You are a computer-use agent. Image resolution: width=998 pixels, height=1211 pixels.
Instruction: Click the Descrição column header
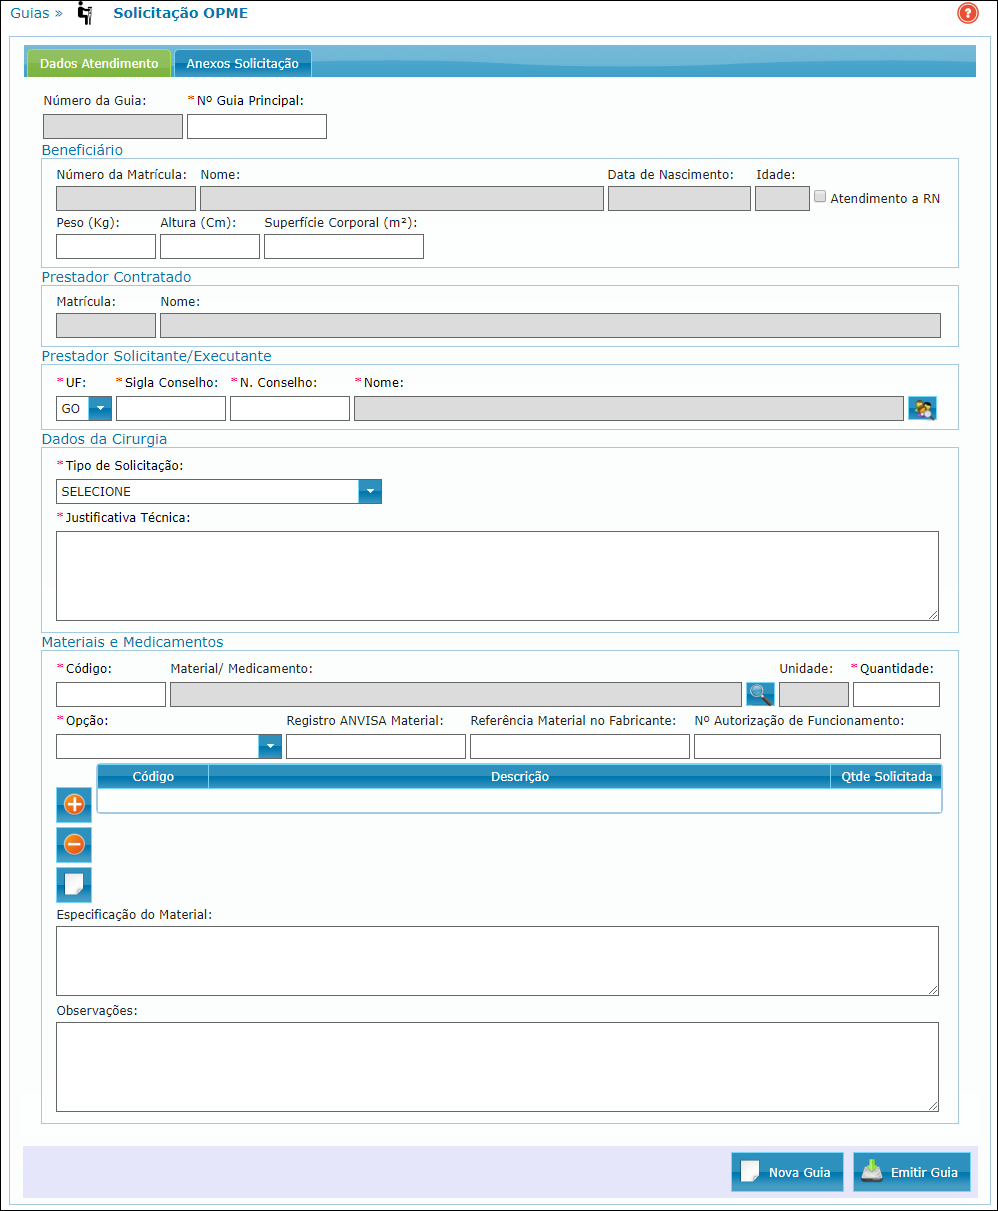click(x=519, y=776)
